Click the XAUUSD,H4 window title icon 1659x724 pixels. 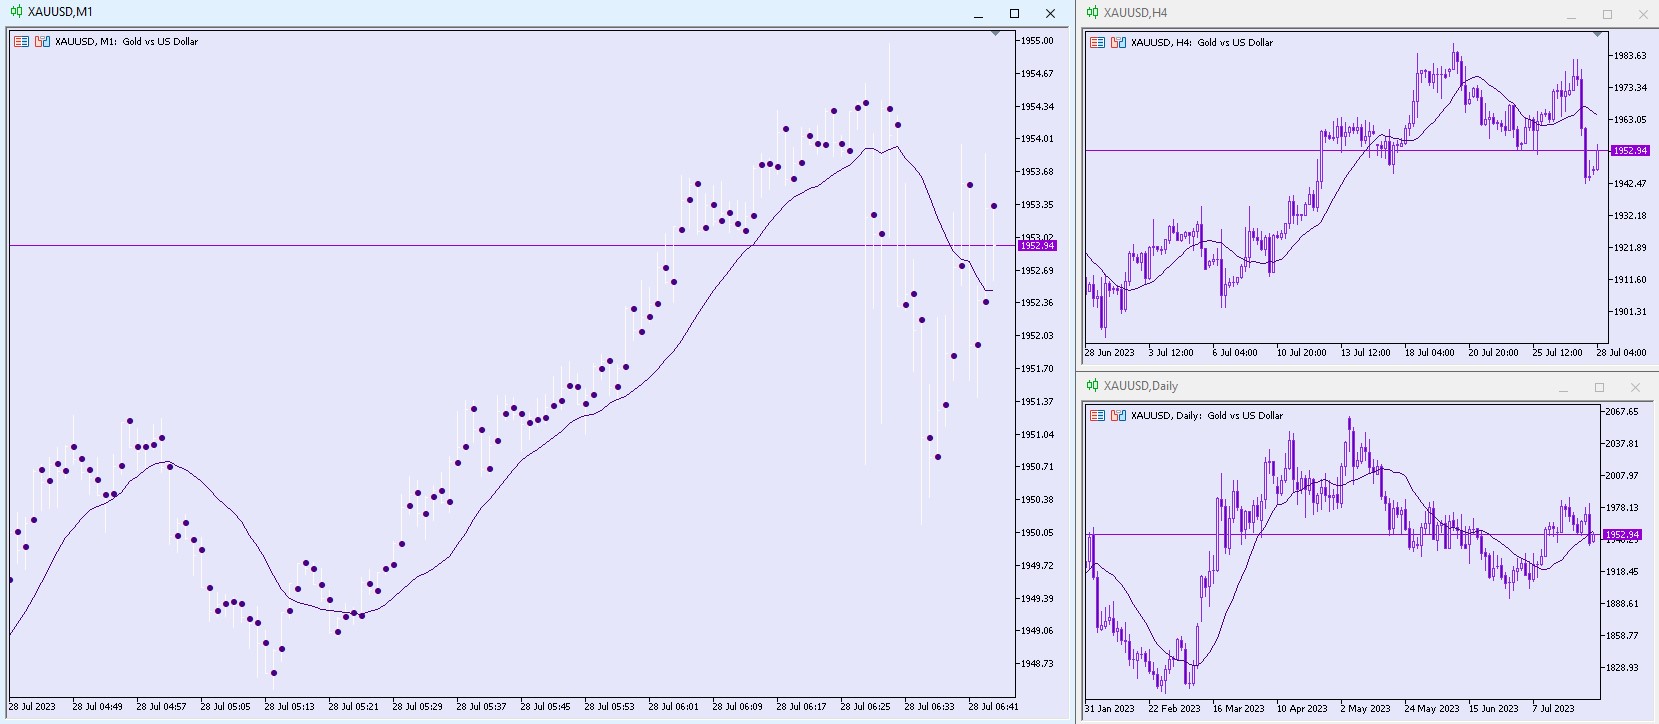[x=1092, y=13]
